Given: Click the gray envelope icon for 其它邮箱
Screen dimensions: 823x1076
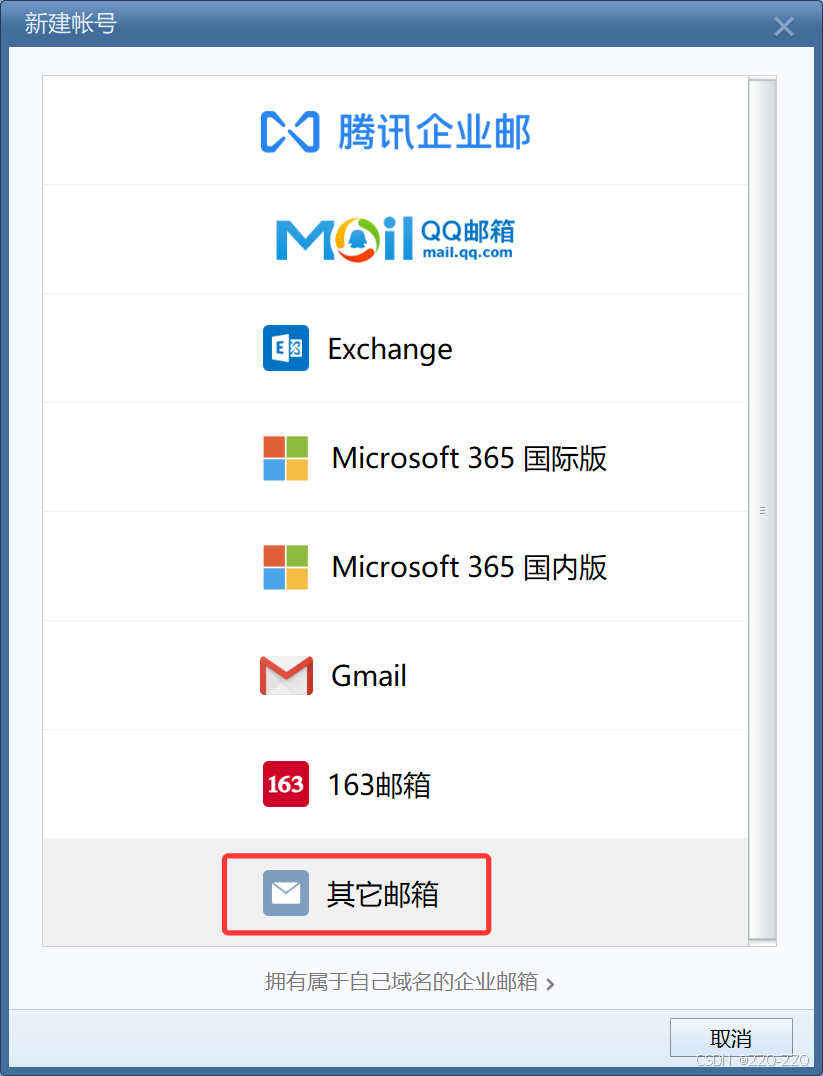Looking at the screenshot, I should click(286, 893).
